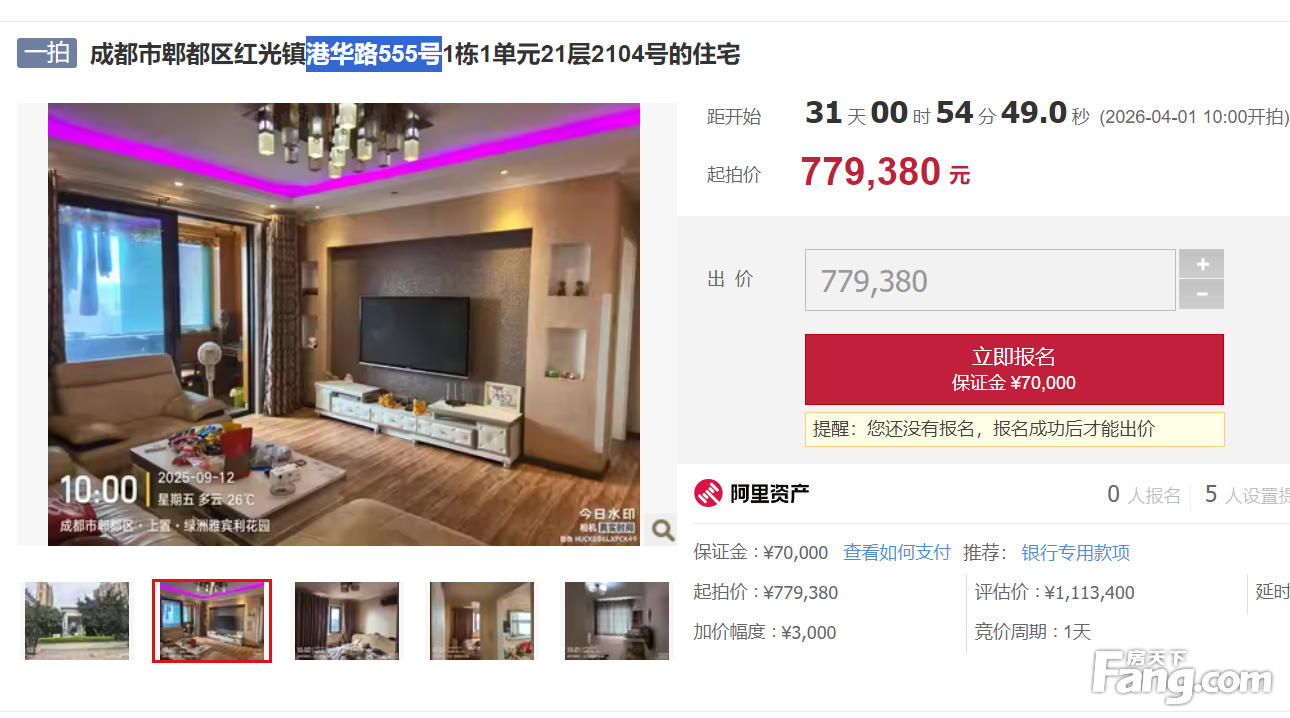
Task: Select the building exterior thumbnail
Action: 77,620
